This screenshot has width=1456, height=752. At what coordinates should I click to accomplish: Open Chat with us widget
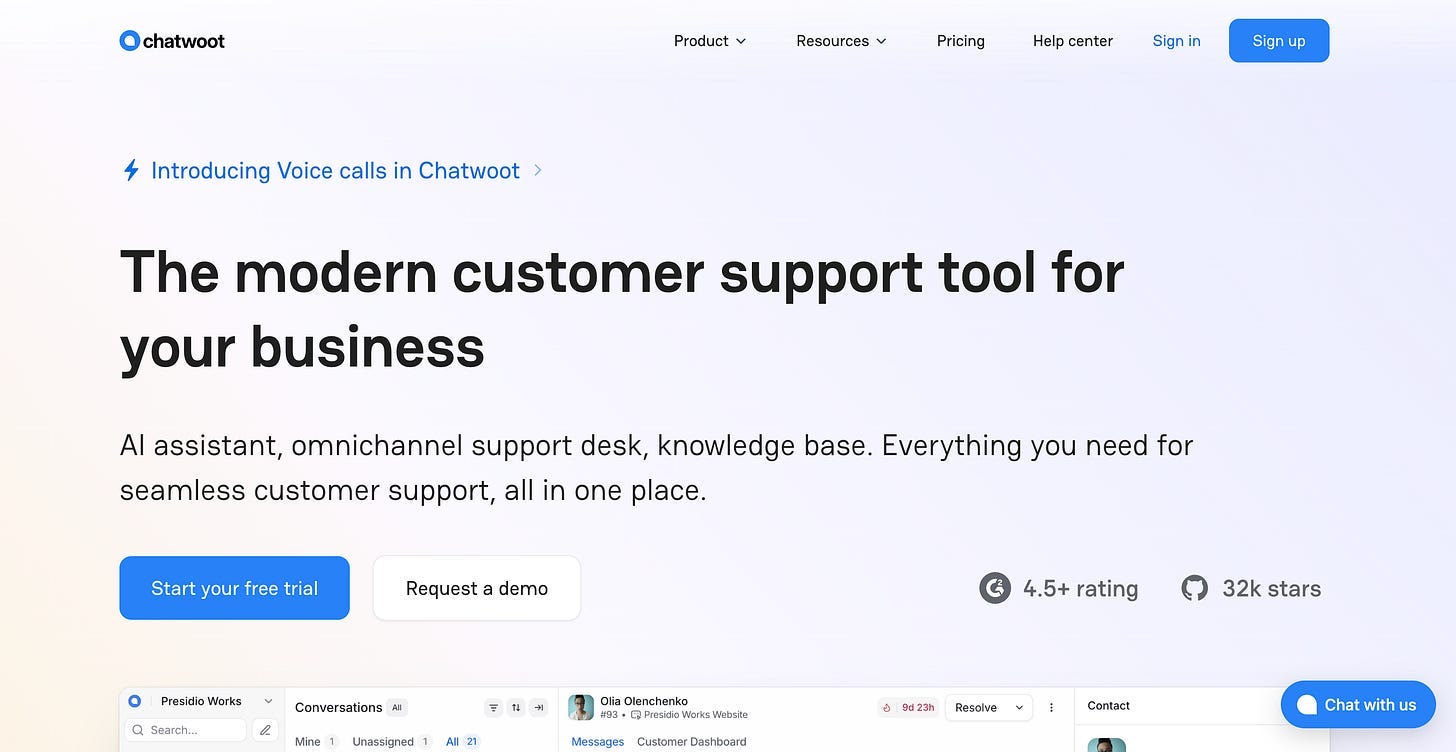(1358, 705)
